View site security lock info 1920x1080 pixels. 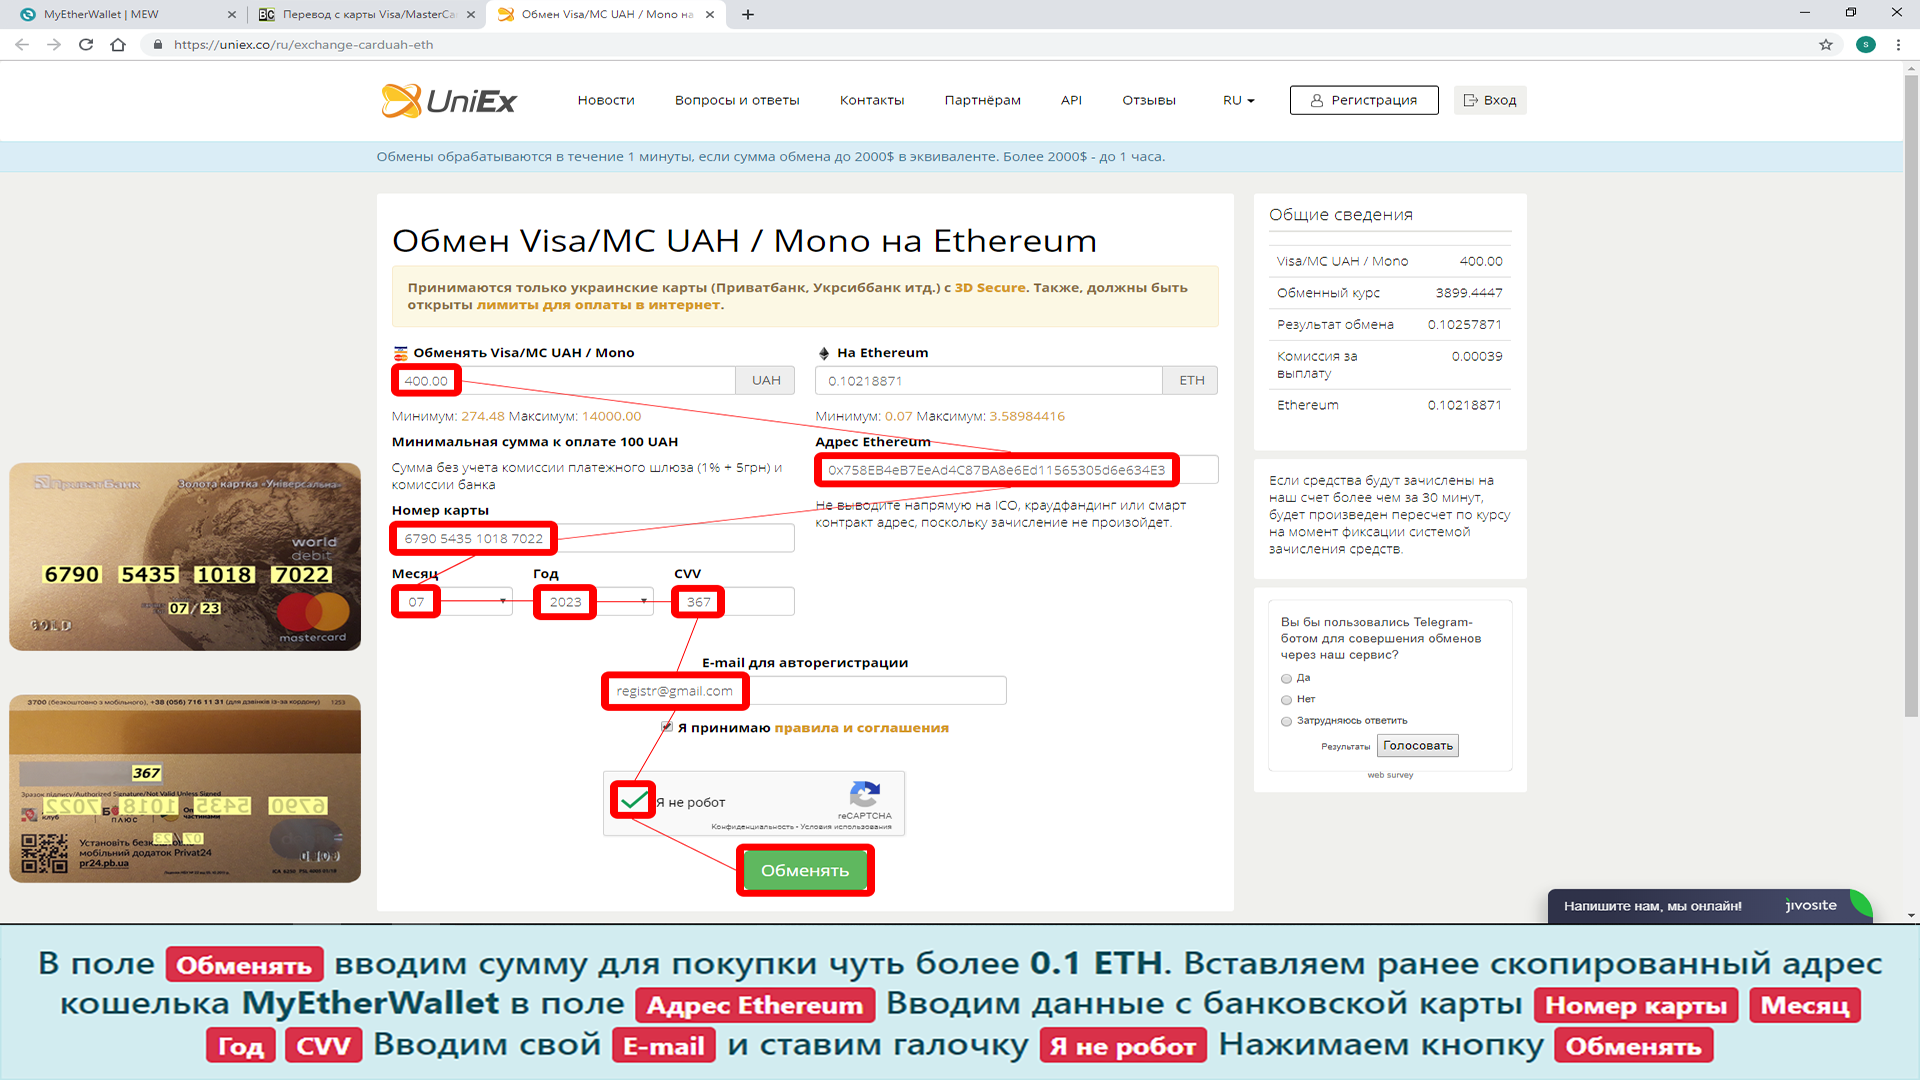click(157, 45)
